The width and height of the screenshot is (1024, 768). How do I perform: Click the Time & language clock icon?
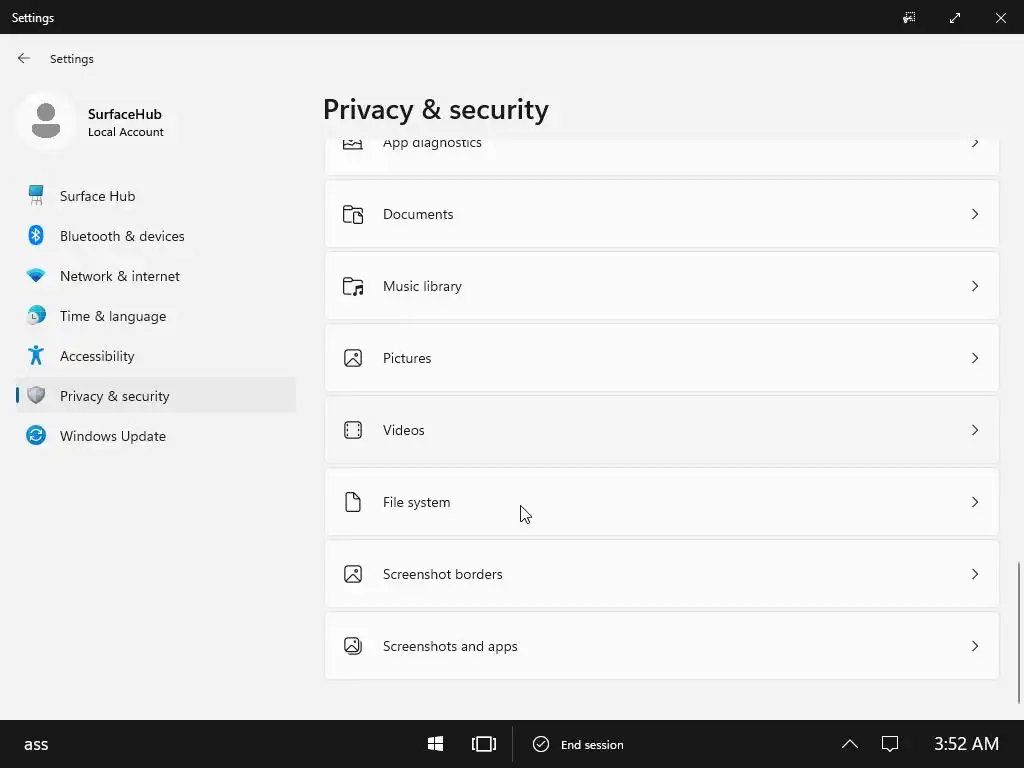36,315
